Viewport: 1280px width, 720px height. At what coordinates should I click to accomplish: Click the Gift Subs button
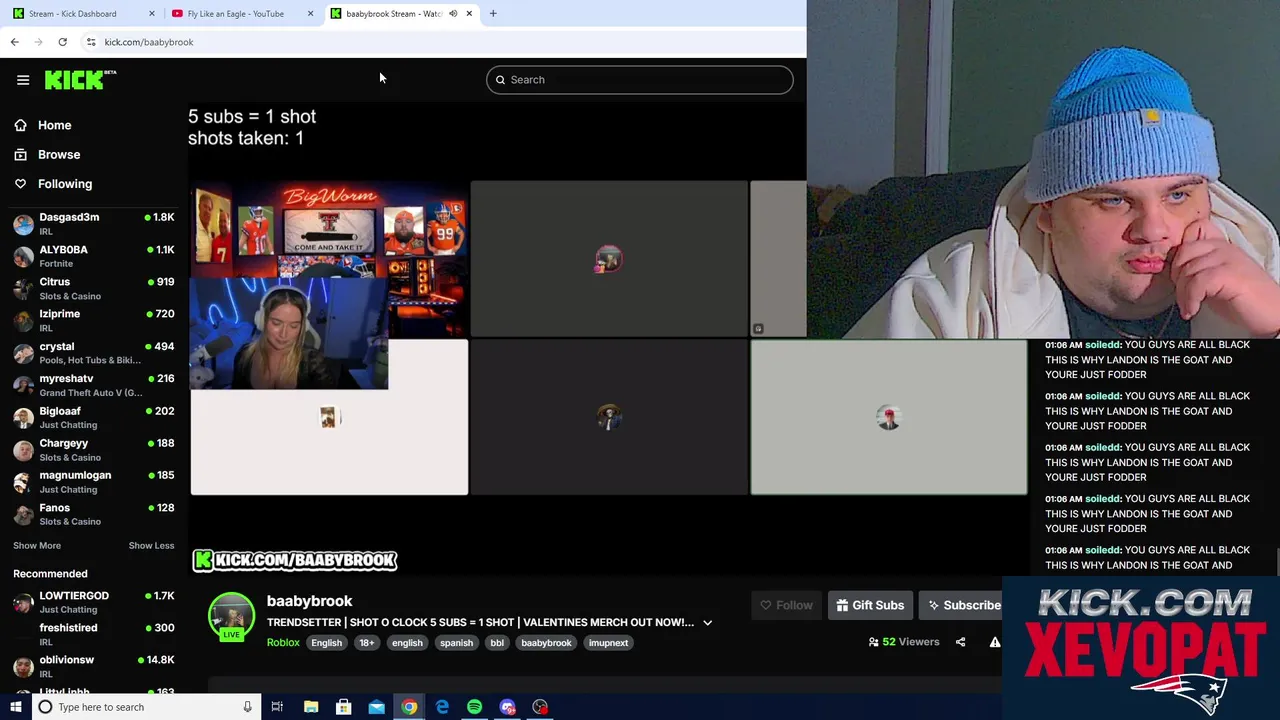870,605
